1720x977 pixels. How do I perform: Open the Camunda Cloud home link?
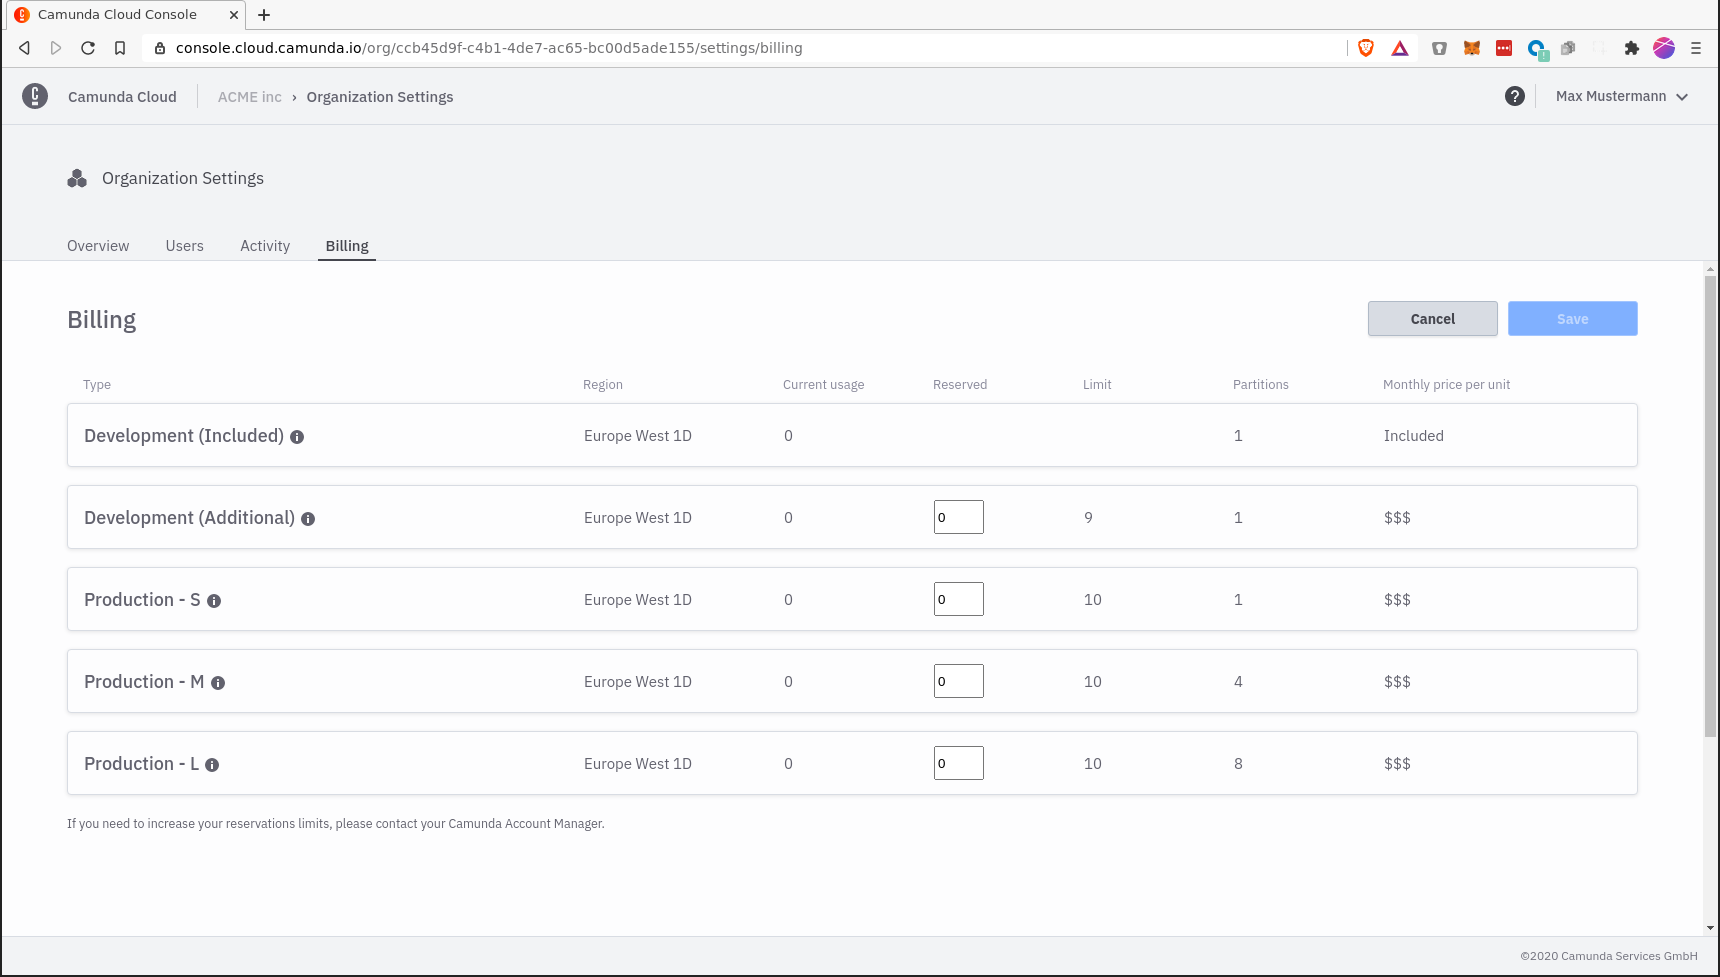[x=122, y=97]
